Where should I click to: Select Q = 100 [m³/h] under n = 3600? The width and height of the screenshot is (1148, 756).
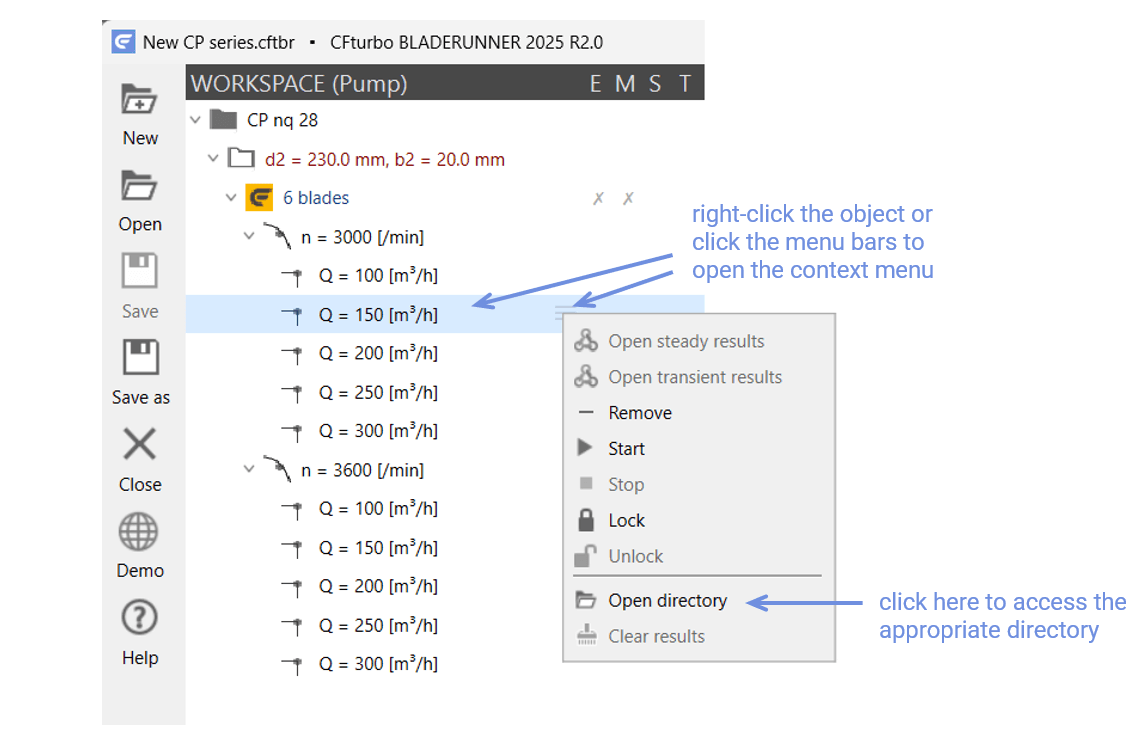coord(378,509)
